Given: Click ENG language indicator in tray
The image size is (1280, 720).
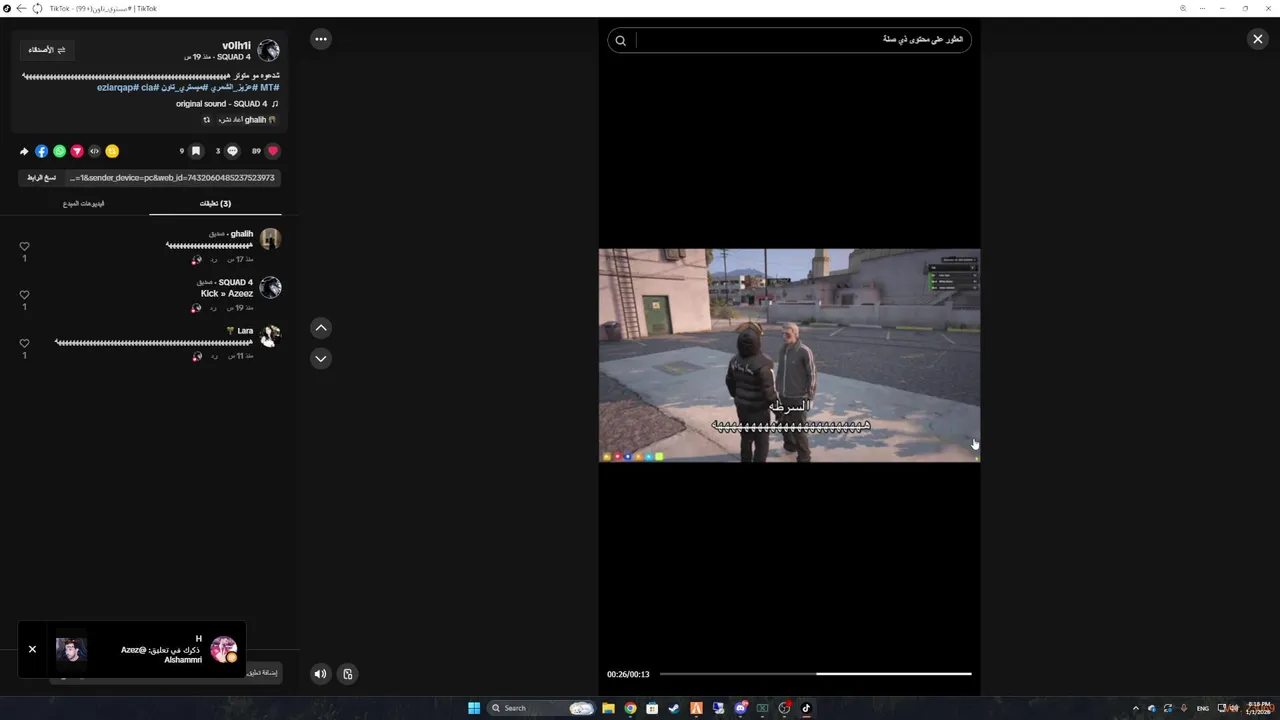Looking at the screenshot, I should (x=1203, y=708).
